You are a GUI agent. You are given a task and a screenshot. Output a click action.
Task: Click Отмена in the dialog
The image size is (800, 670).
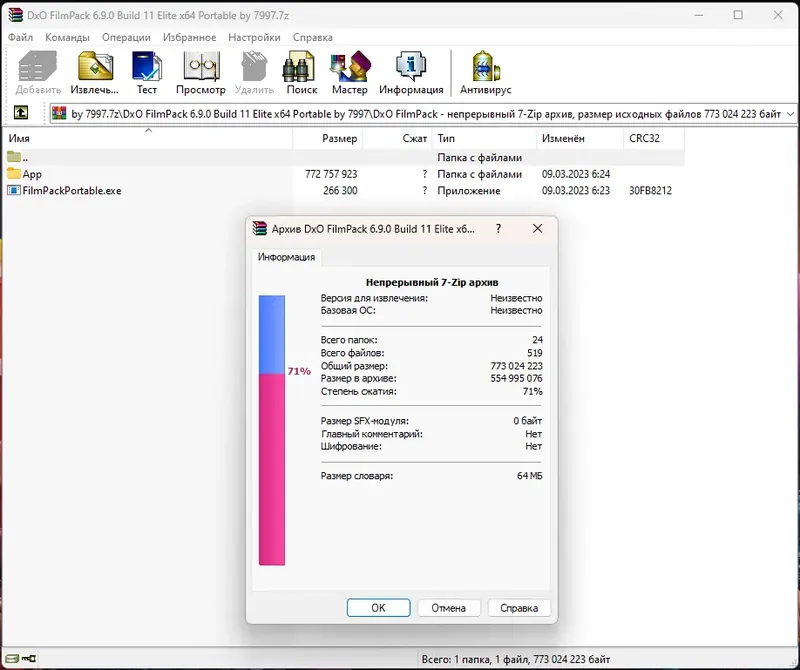tap(449, 607)
